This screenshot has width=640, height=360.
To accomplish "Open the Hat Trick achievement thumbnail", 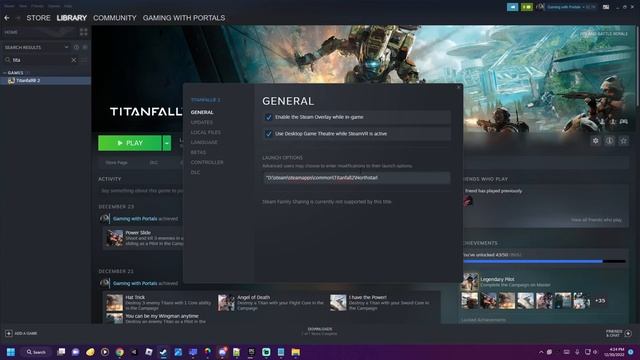I will [x=114, y=303].
